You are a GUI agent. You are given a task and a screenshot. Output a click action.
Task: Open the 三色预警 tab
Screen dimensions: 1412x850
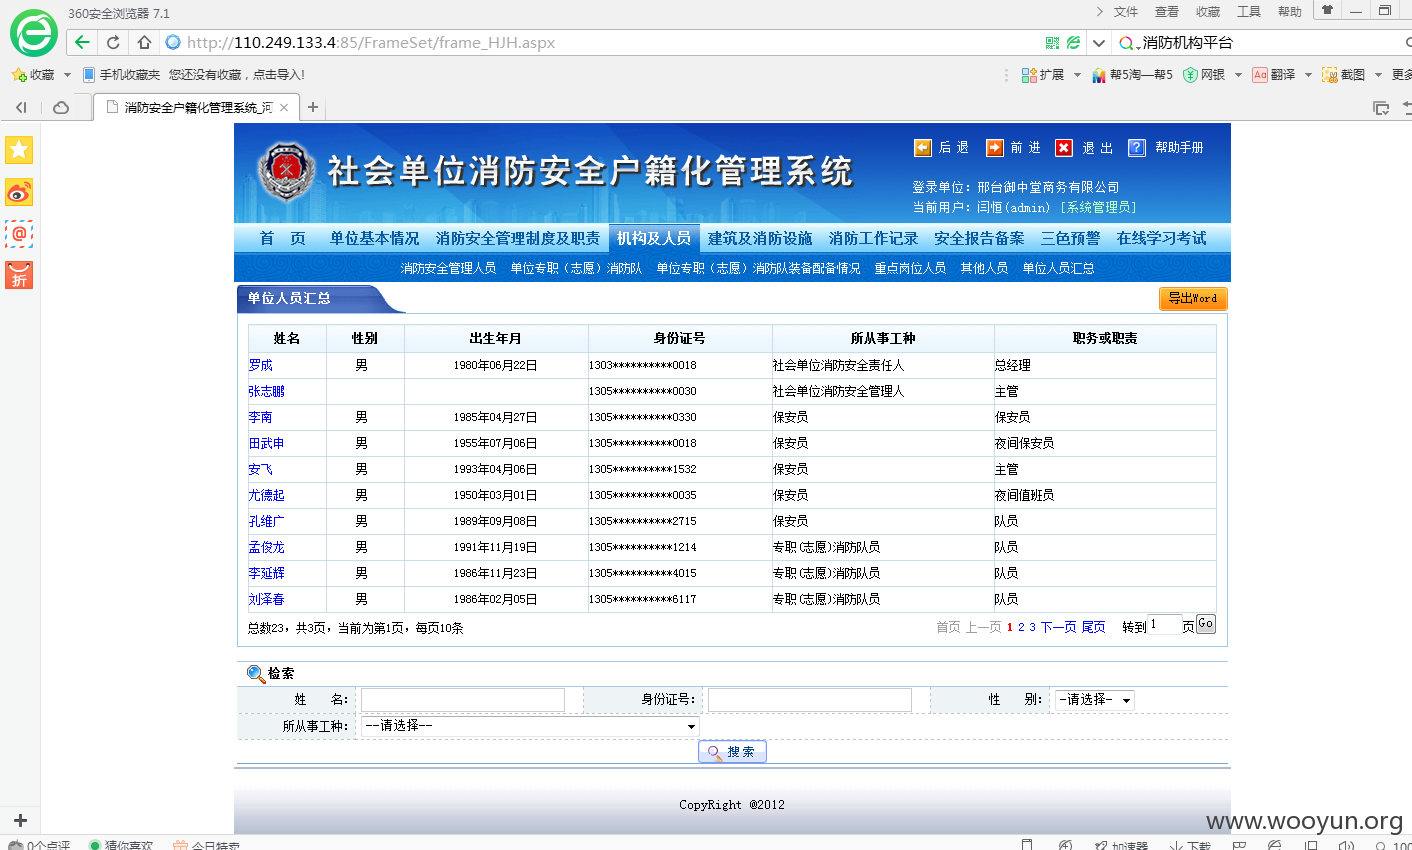point(1070,238)
